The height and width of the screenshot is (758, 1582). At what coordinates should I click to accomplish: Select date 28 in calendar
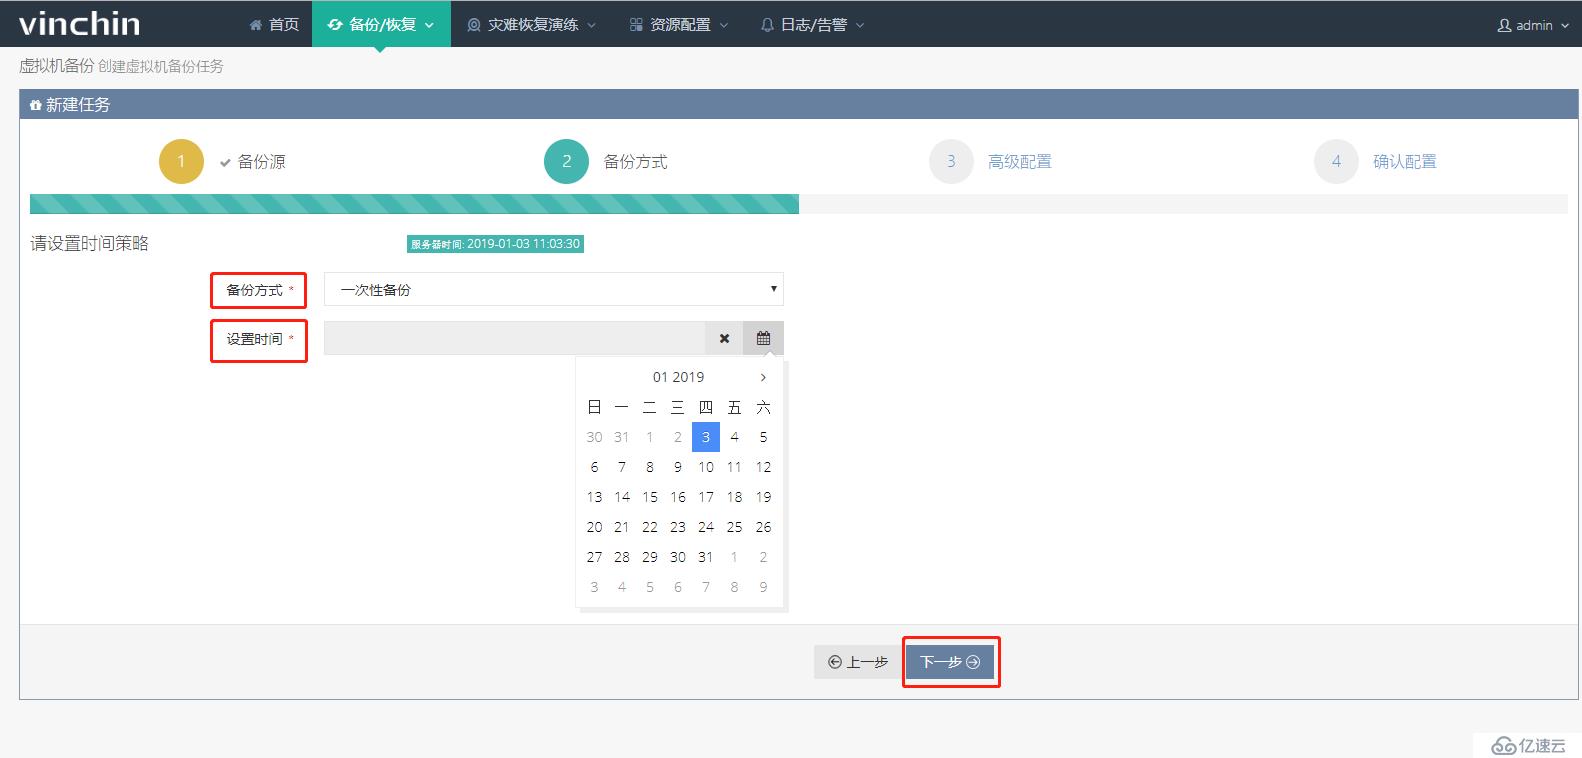tap(622, 557)
